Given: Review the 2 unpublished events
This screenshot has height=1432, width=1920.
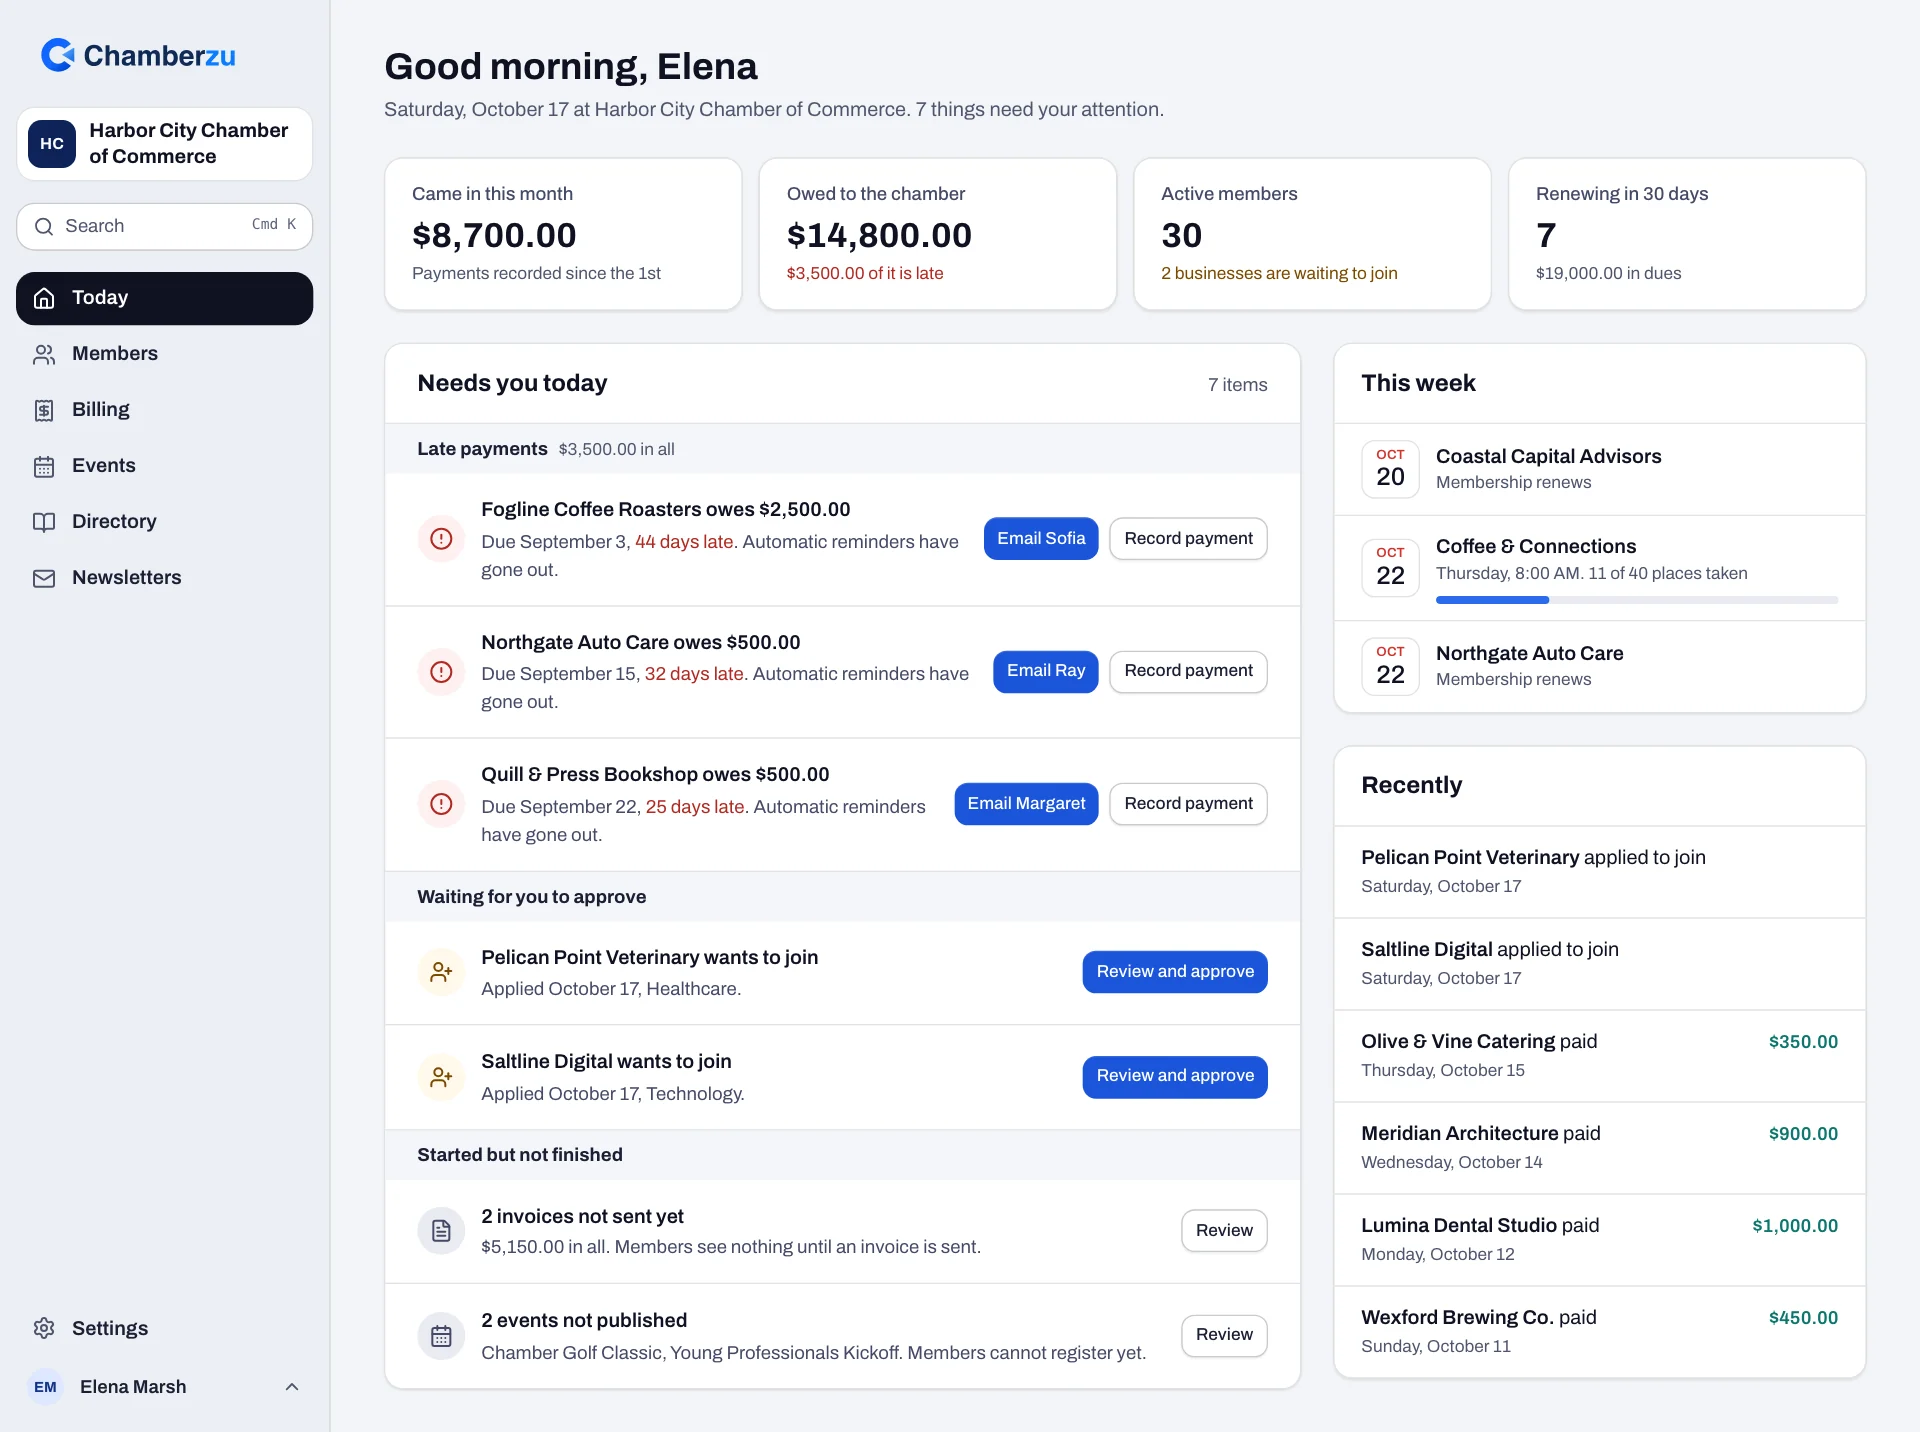Looking at the screenshot, I should point(1224,1335).
